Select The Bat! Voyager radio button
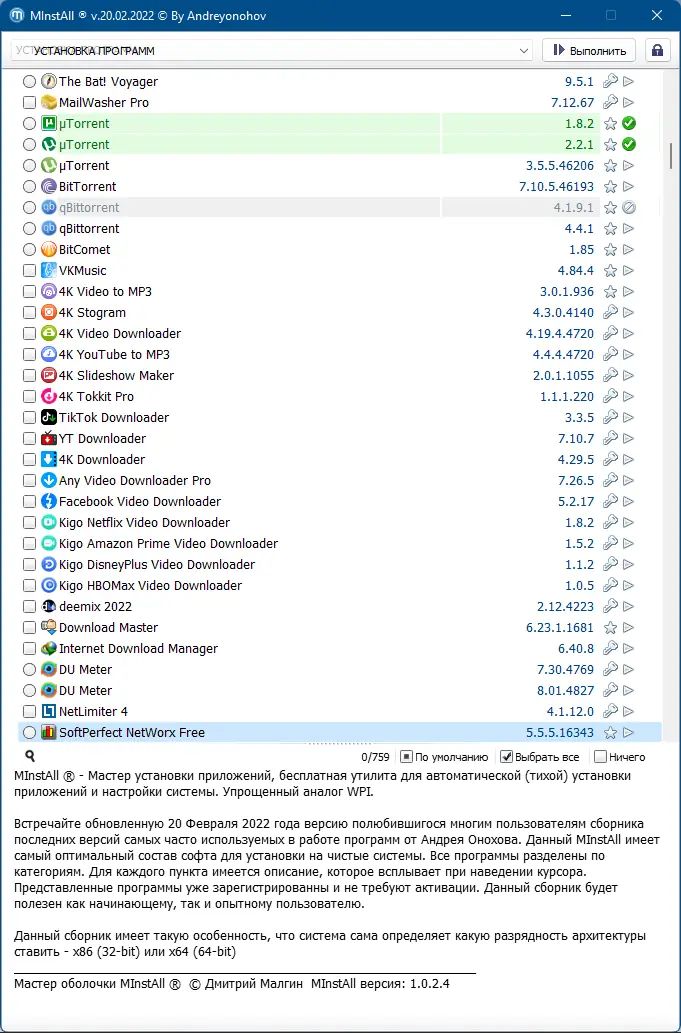The image size is (681, 1033). coord(29,82)
